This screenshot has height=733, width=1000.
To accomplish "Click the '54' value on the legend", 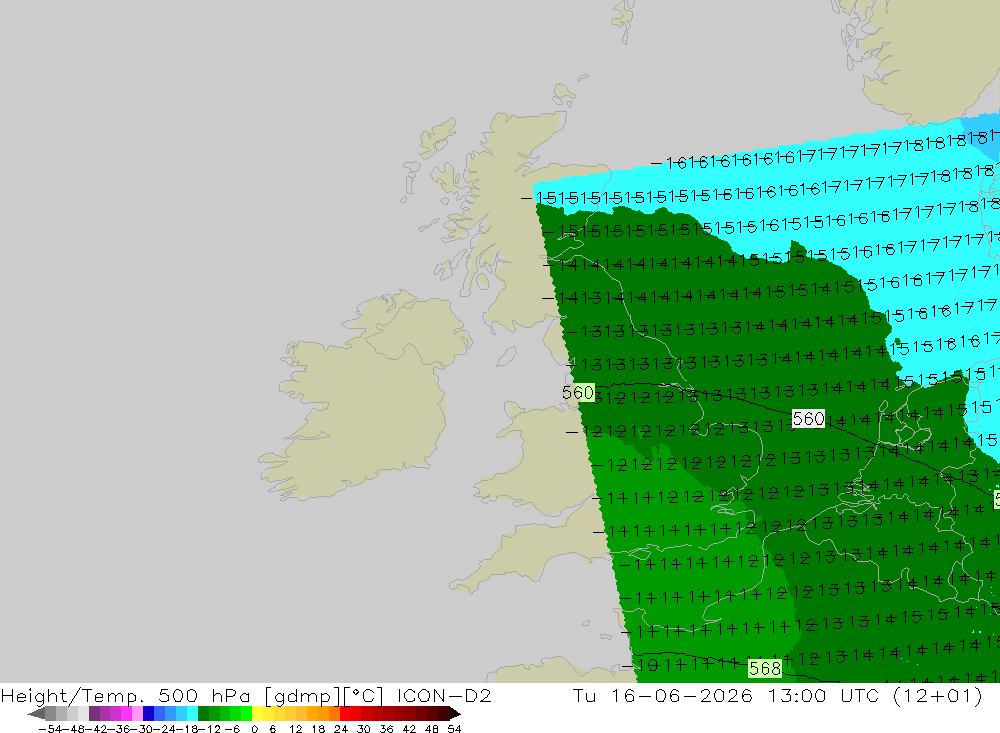I will (454, 729).
